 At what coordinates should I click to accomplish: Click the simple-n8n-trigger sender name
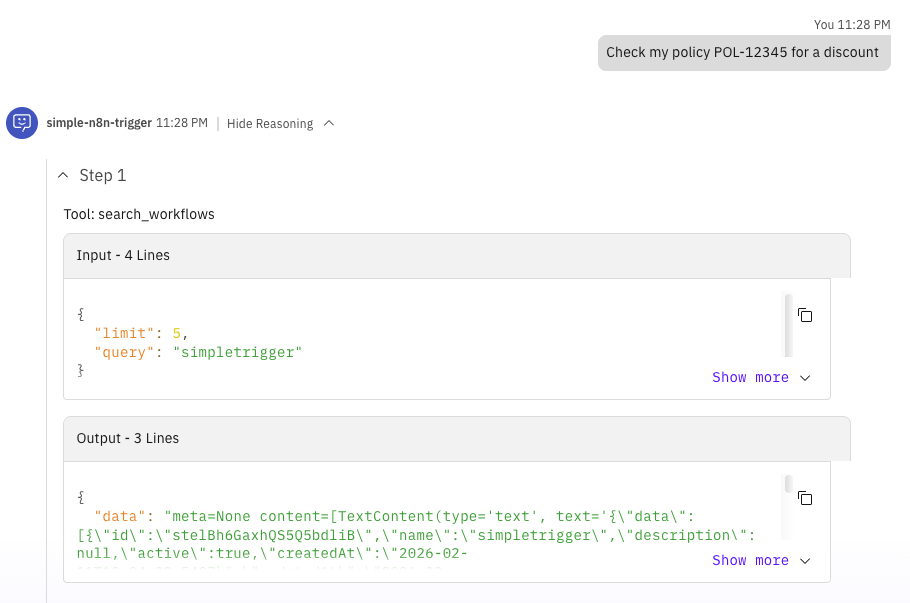coord(99,123)
